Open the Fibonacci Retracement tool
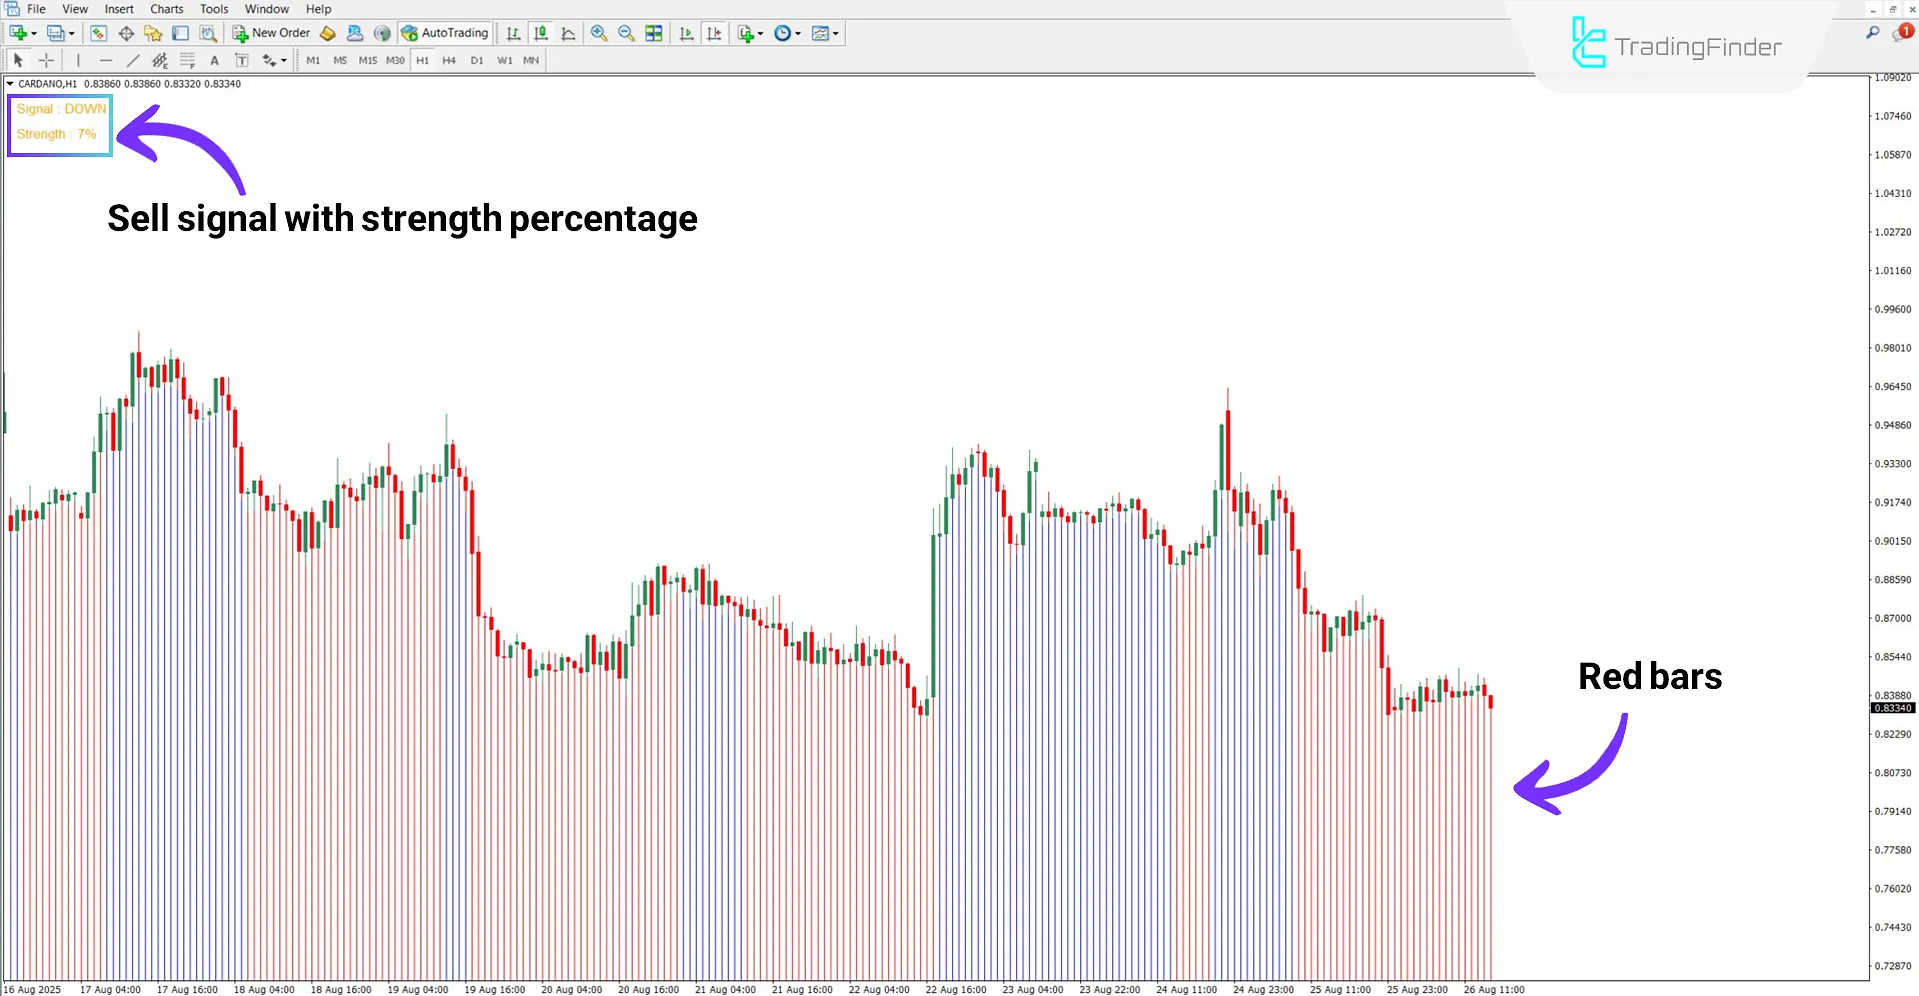 [187, 60]
